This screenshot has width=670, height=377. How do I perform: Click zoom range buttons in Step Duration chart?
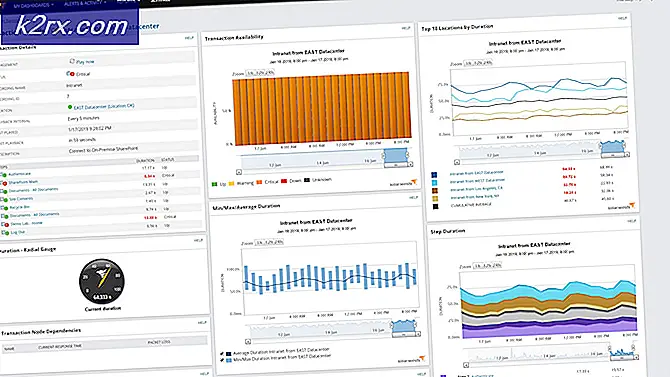click(487, 265)
